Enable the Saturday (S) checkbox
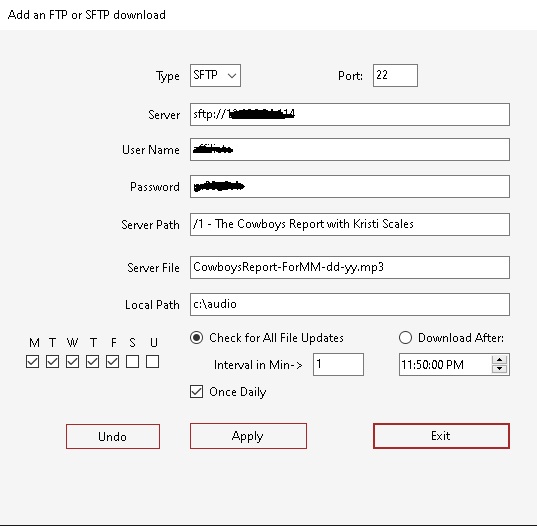 tap(133, 362)
